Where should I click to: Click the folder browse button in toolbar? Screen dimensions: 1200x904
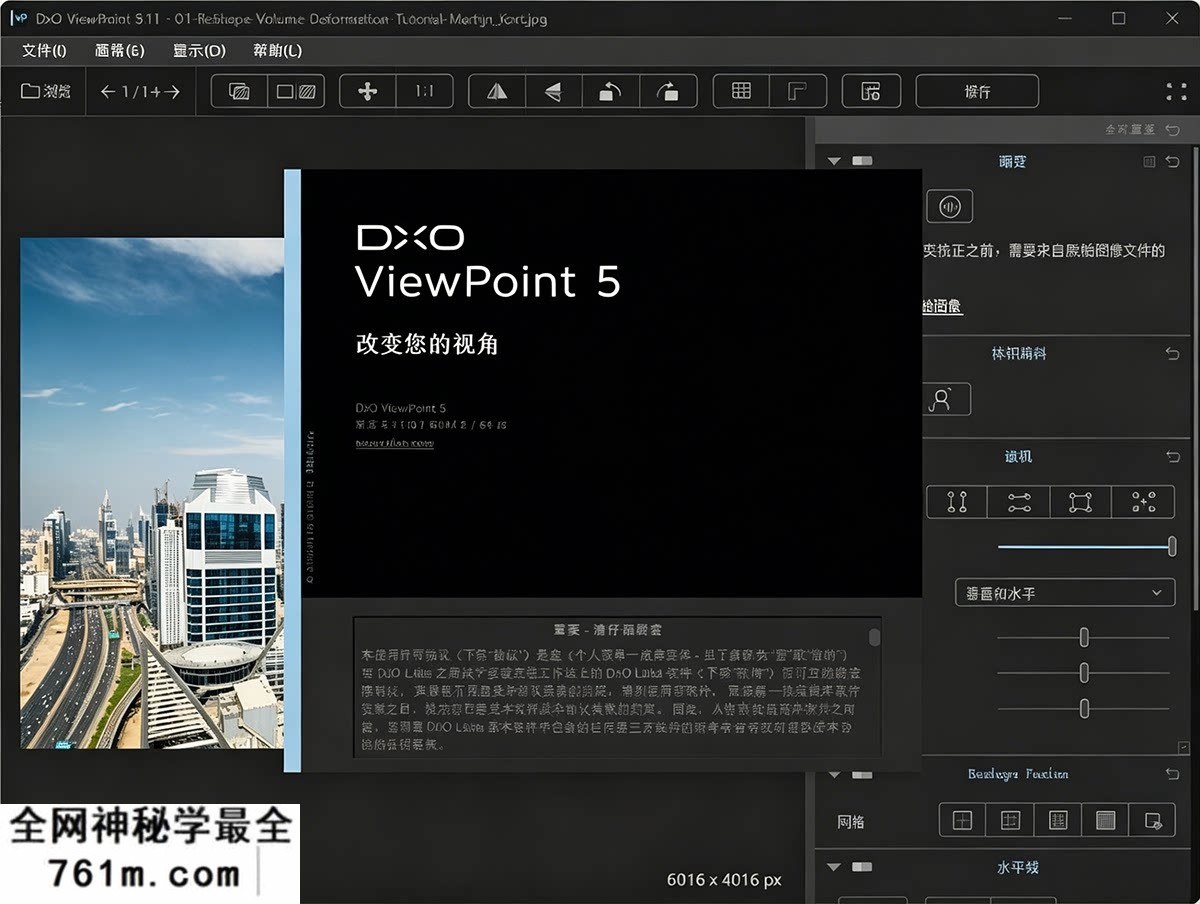click(46, 91)
